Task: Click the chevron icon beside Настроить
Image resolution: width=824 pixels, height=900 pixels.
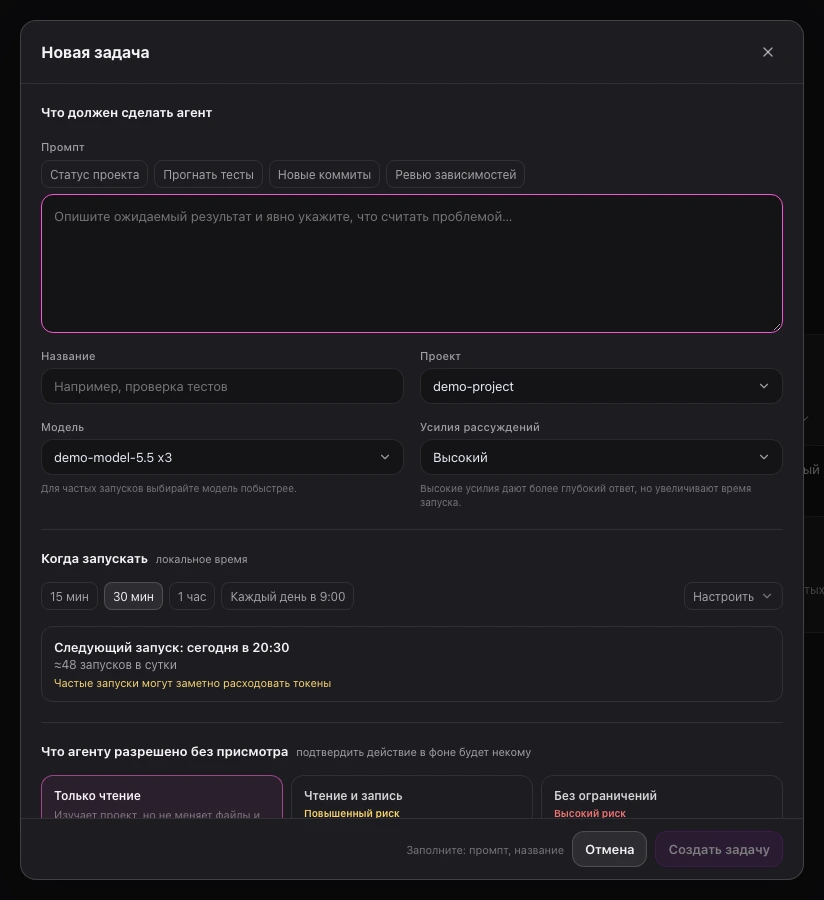Action: 767,596
